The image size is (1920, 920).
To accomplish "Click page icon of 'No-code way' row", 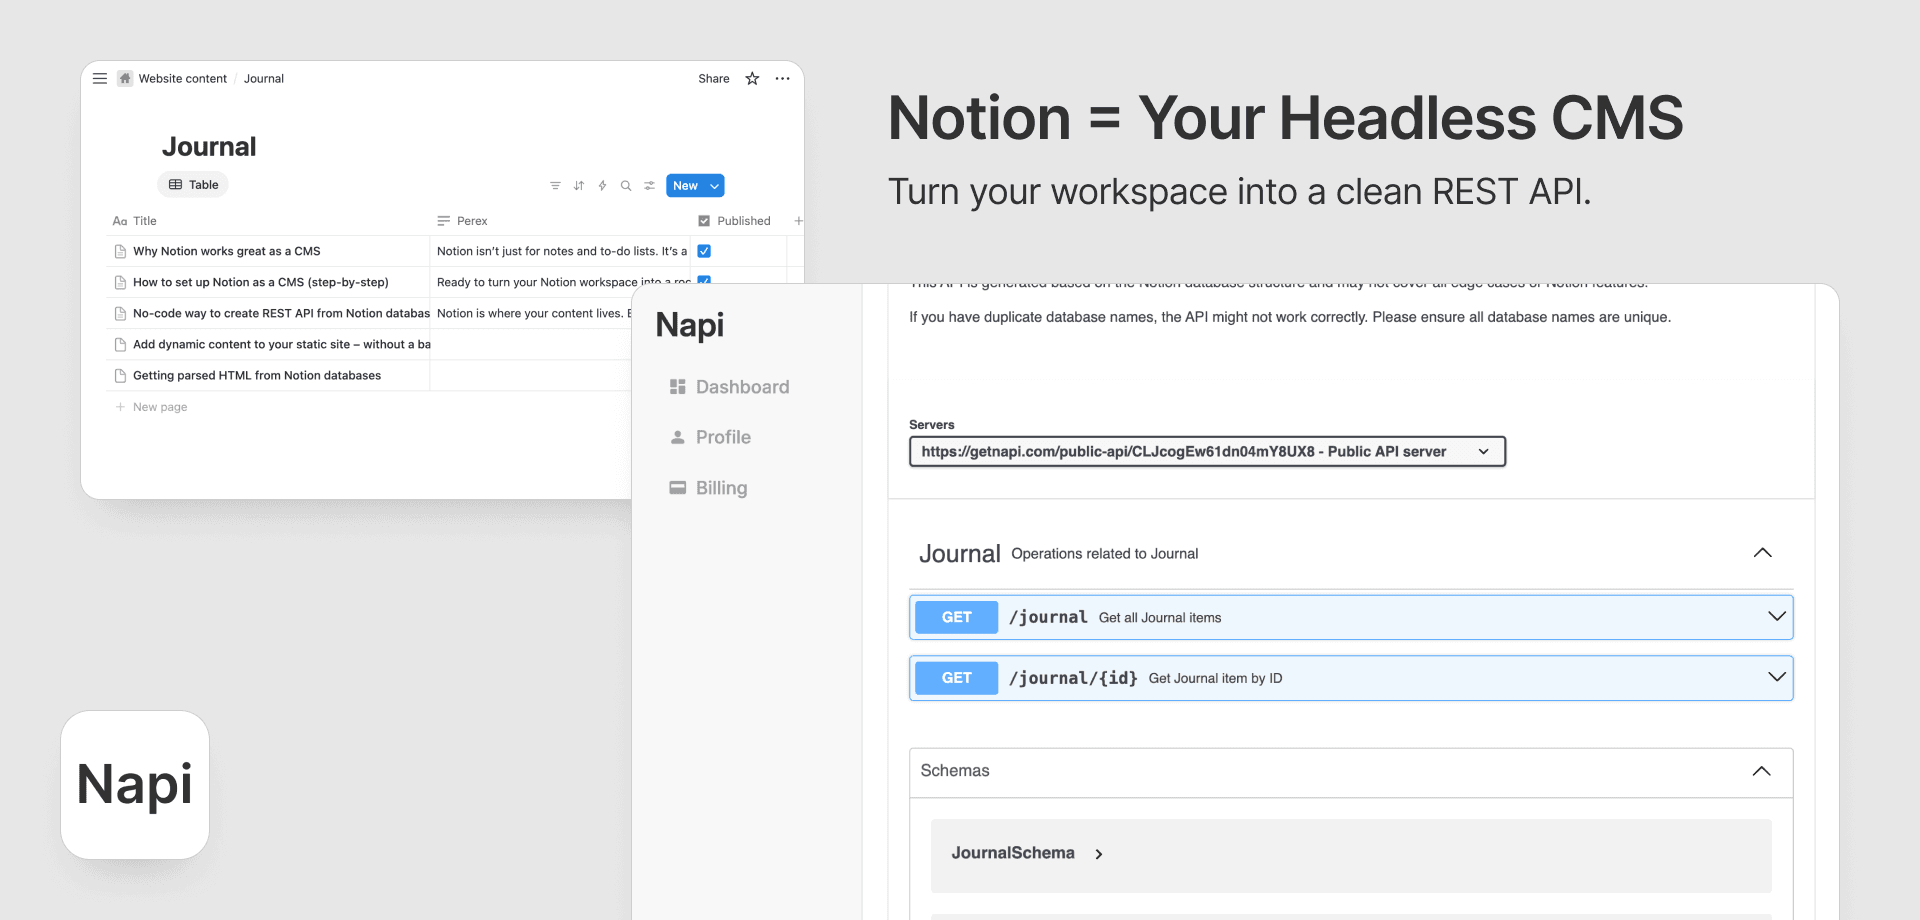I will coord(120,314).
